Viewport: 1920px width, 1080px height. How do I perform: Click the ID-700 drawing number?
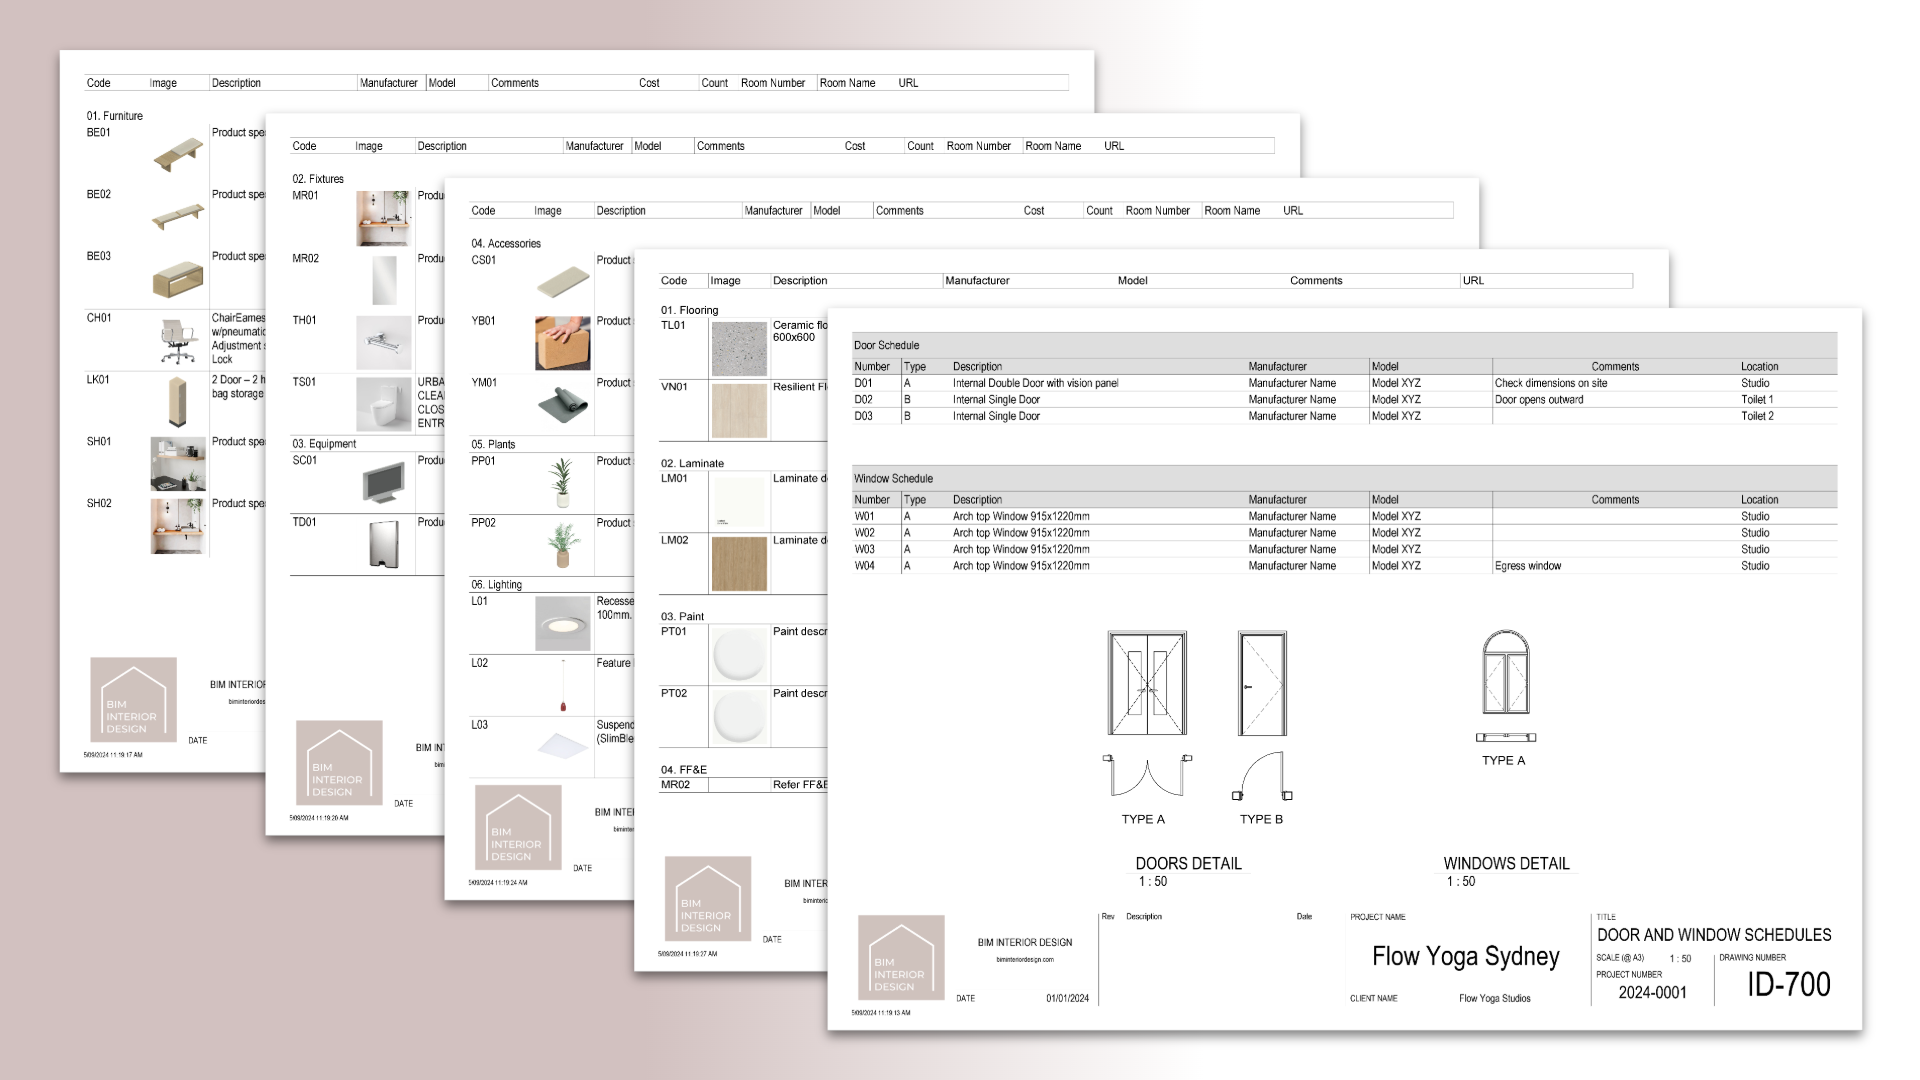[1788, 985]
